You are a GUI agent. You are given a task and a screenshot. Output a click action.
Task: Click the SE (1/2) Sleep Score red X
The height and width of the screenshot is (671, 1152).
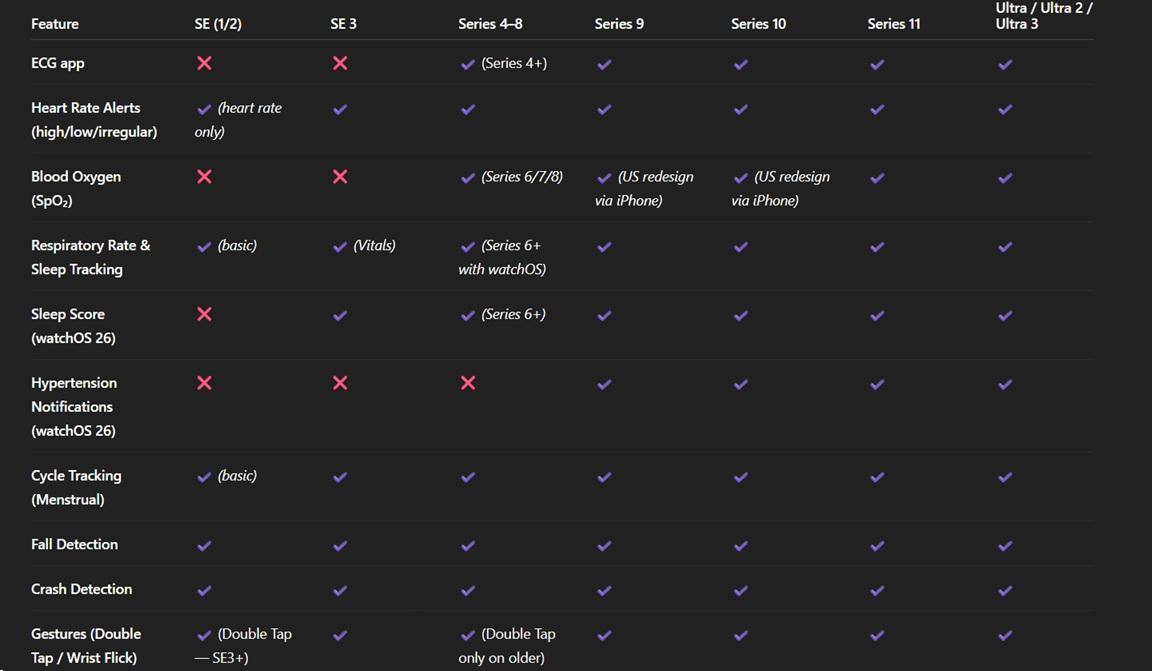point(204,314)
